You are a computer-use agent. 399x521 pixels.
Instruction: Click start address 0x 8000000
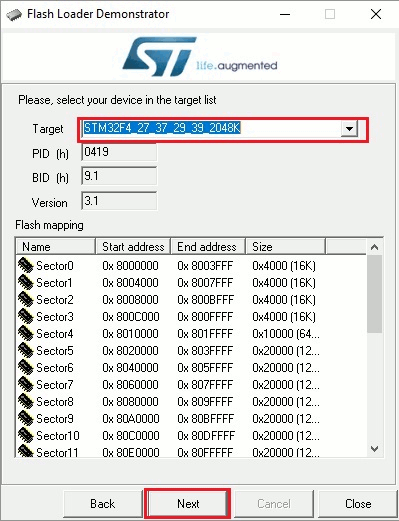pos(130,266)
